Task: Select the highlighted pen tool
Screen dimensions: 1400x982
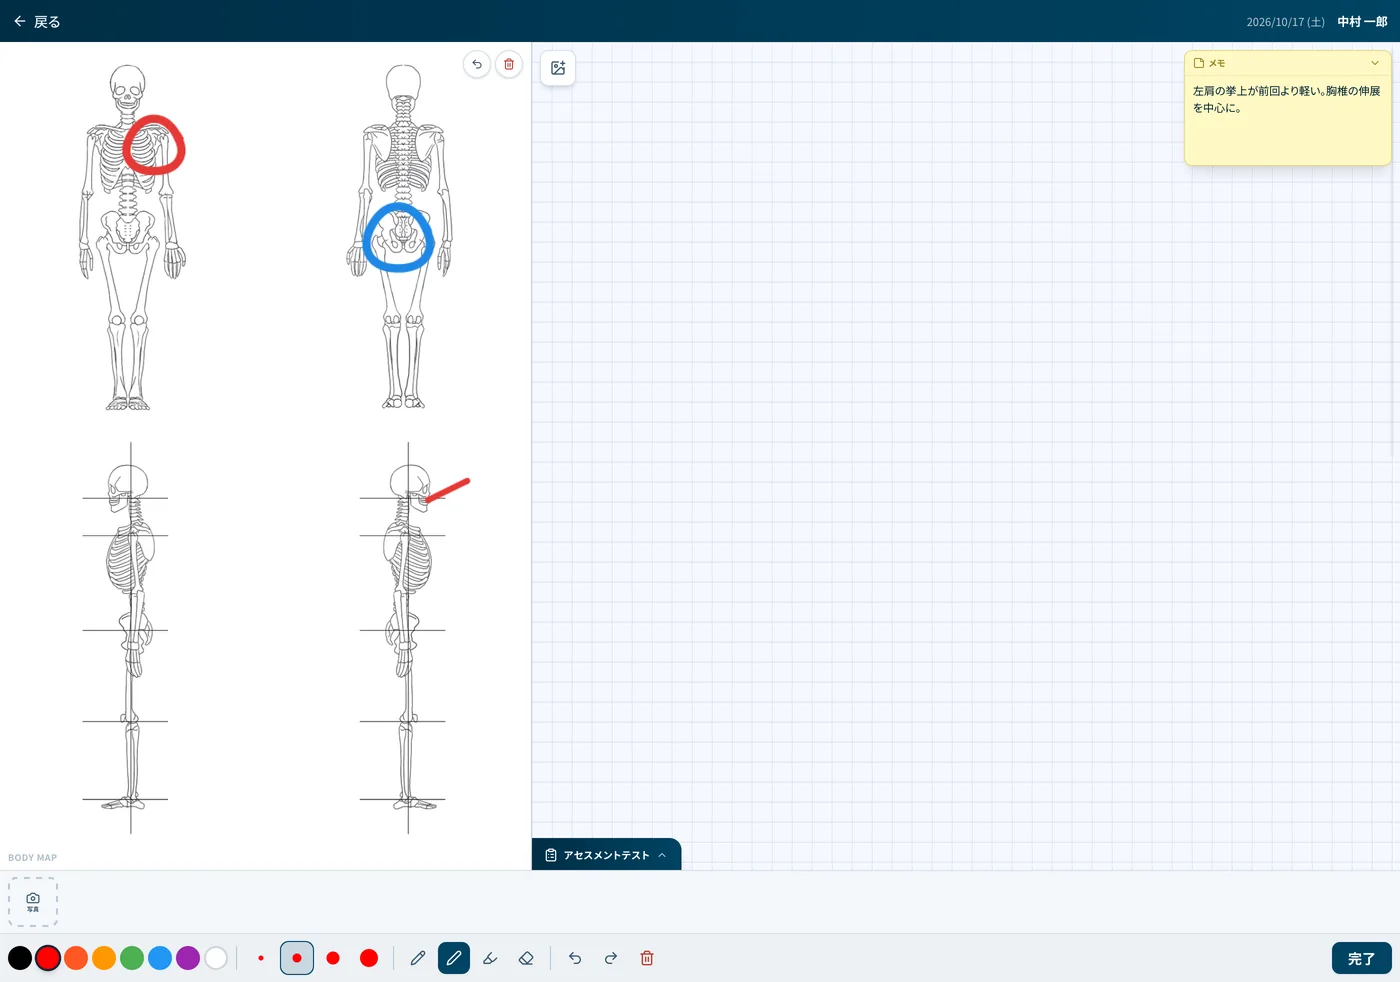Action: (x=454, y=958)
